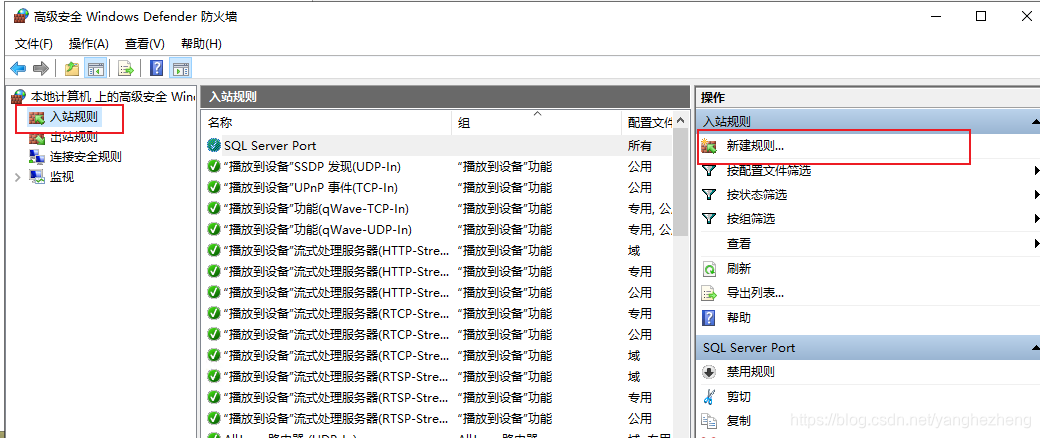
Task: Click the group cell in the SSDP row
Action: (x=505, y=167)
